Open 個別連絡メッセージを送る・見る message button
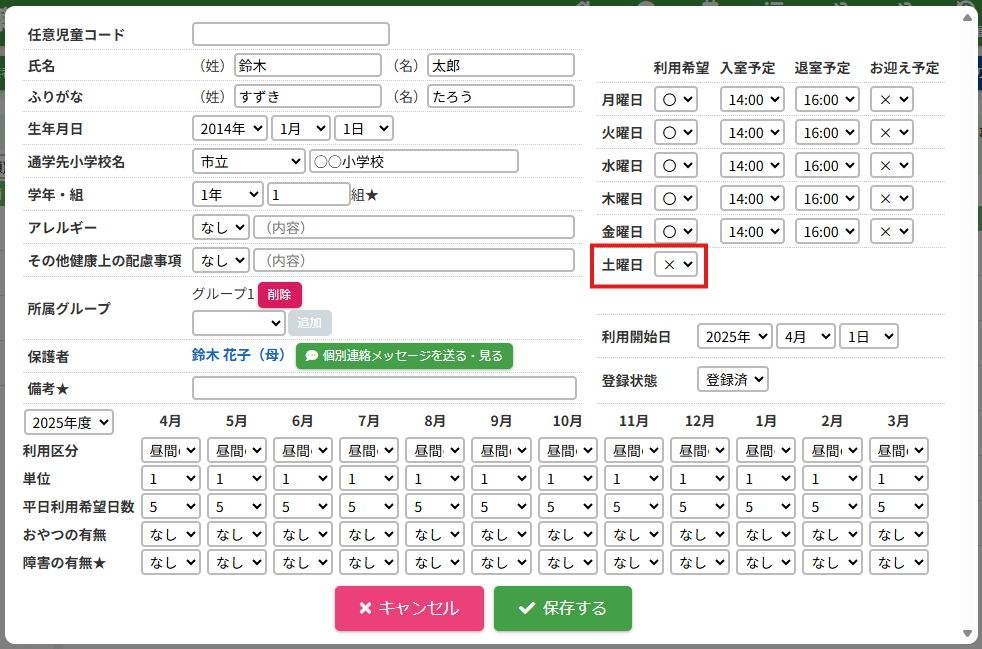Screen dimensions: 982x649 404,355
